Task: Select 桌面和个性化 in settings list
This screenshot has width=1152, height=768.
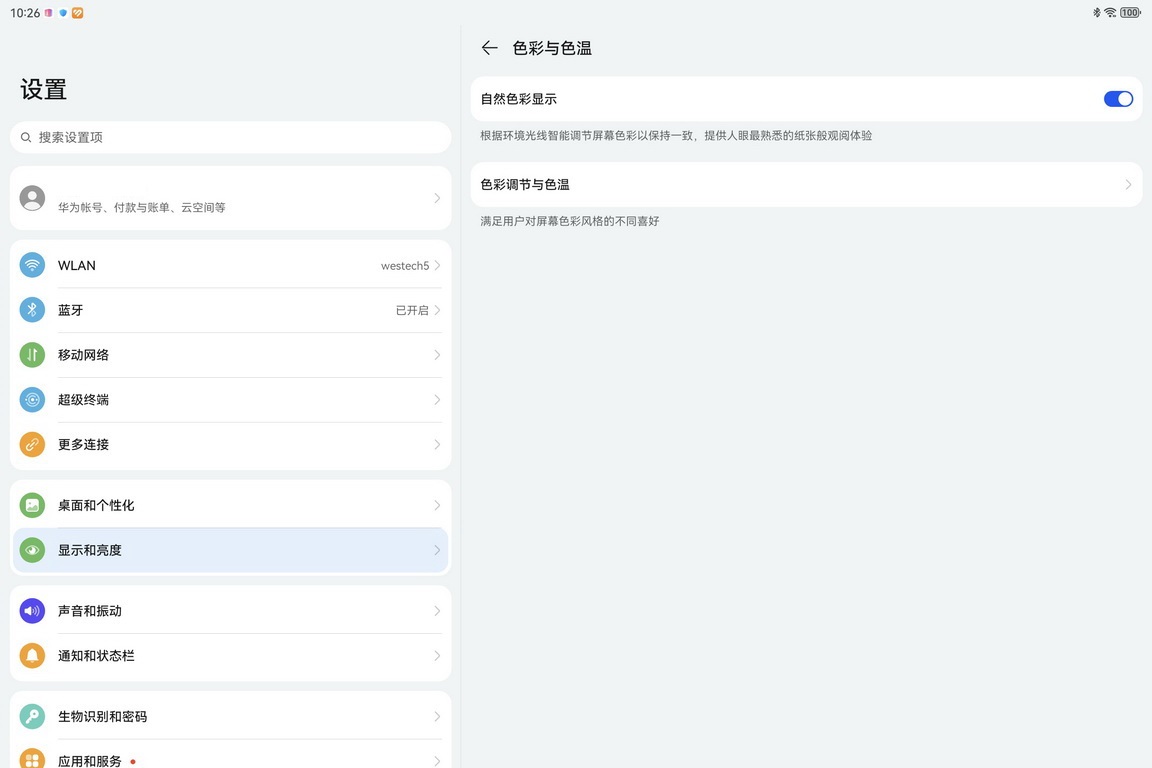Action: coord(231,506)
